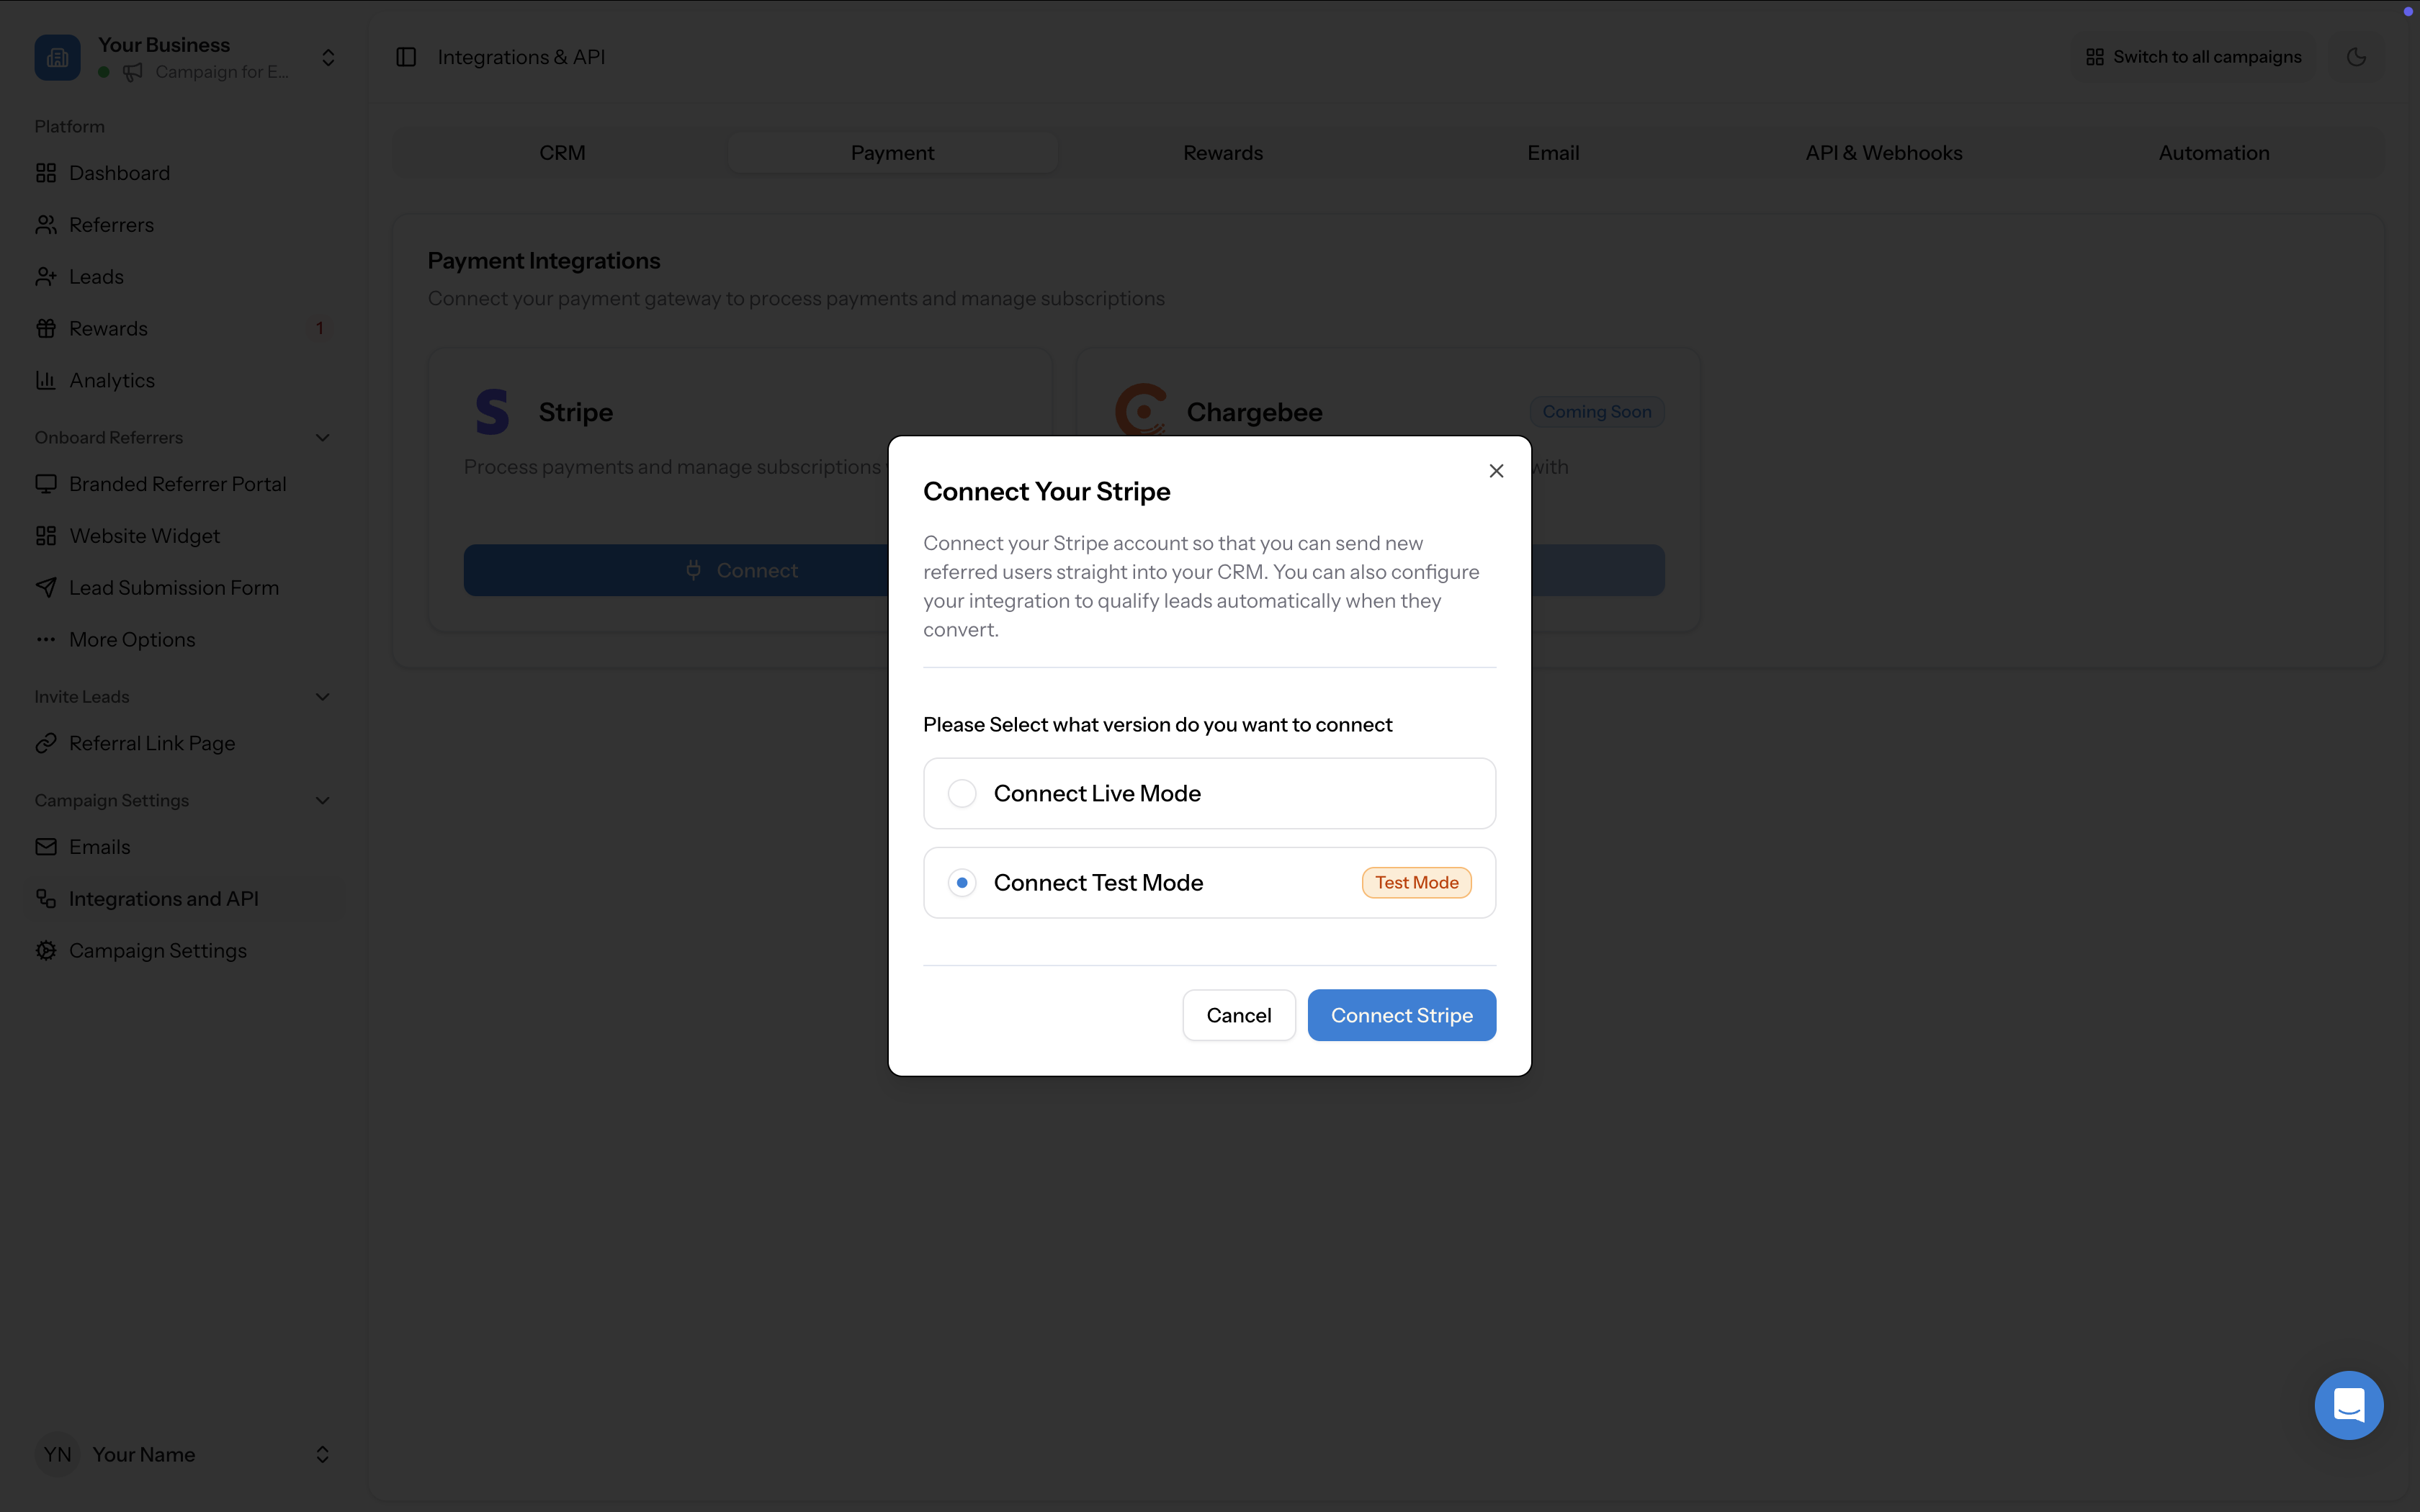Switch to the CRM tab
The width and height of the screenshot is (2420, 1512).
pos(562,152)
